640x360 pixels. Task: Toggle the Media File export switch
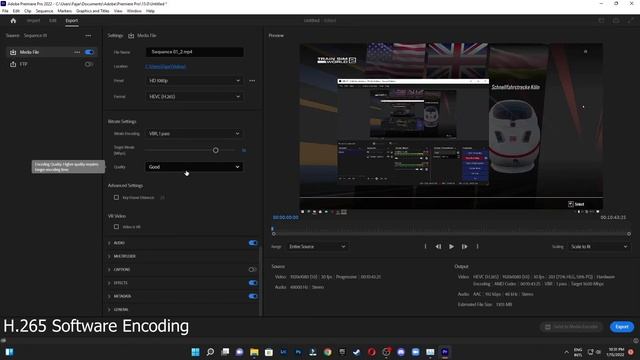click(x=89, y=52)
